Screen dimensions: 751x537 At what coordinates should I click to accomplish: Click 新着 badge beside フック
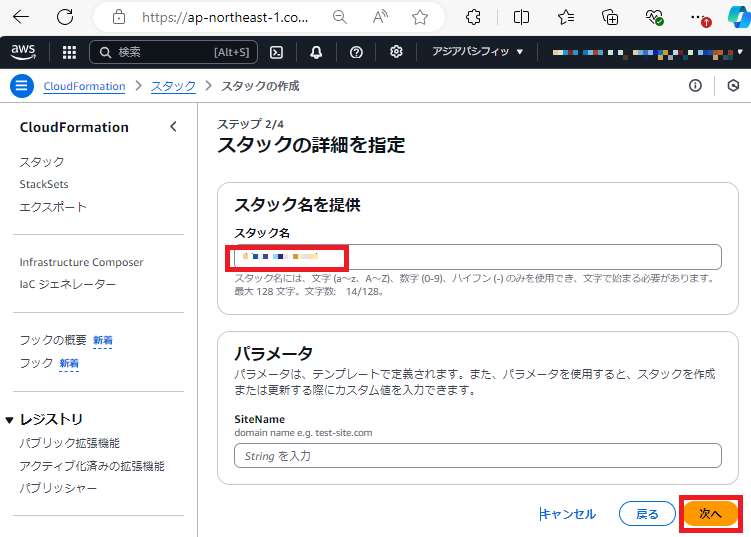(69, 364)
